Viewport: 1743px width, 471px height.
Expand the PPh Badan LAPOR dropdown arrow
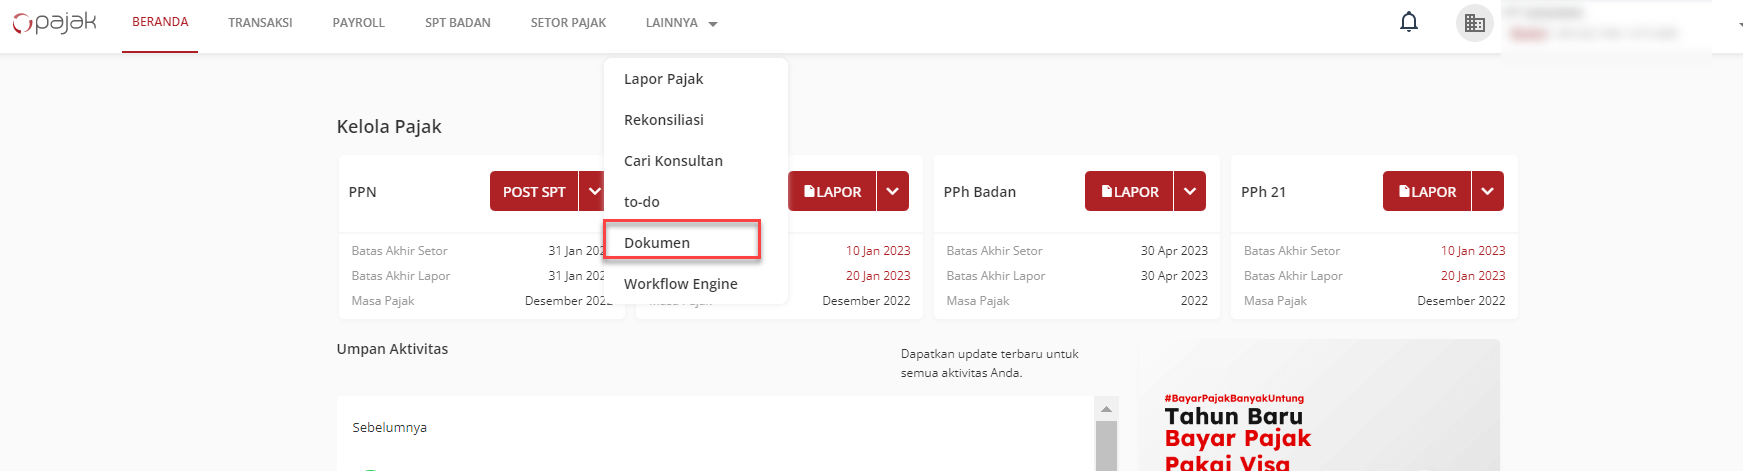tap(1189, 191)
